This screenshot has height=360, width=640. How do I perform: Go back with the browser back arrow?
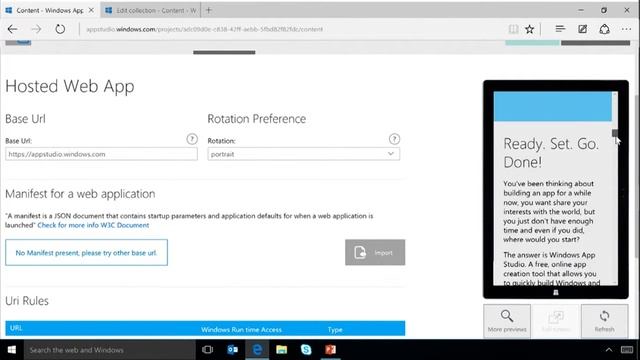click(12, 29)
